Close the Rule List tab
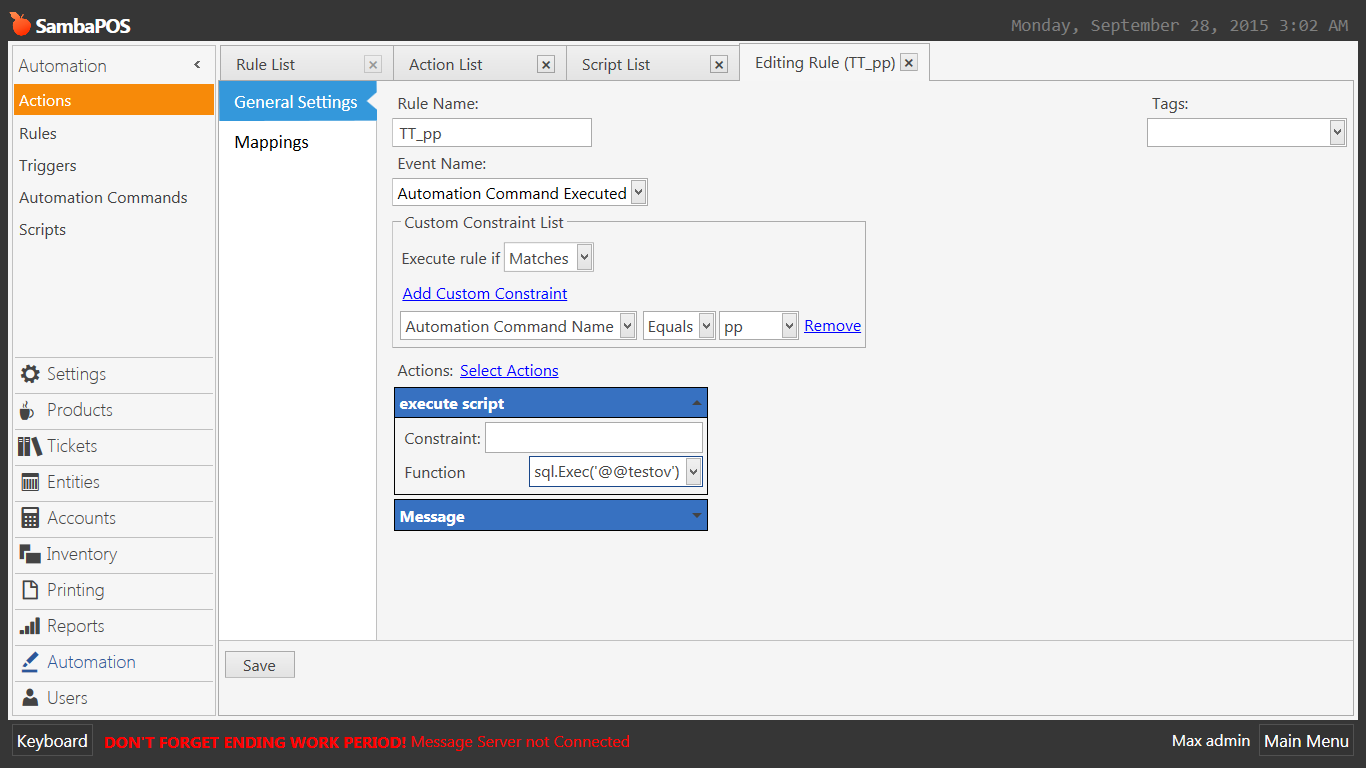Viewport: 1366px width, 768px height. pyautogui.click(x=373, y=65)
